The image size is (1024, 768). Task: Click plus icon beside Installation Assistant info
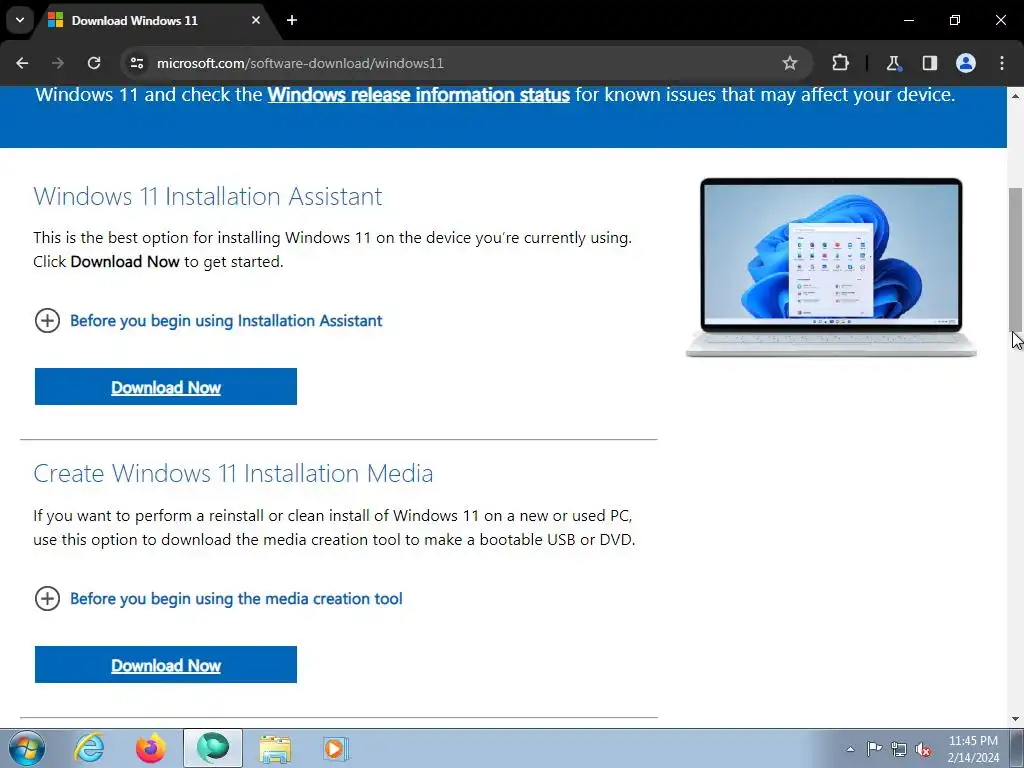pyautogui.click(x=47, y=321)
